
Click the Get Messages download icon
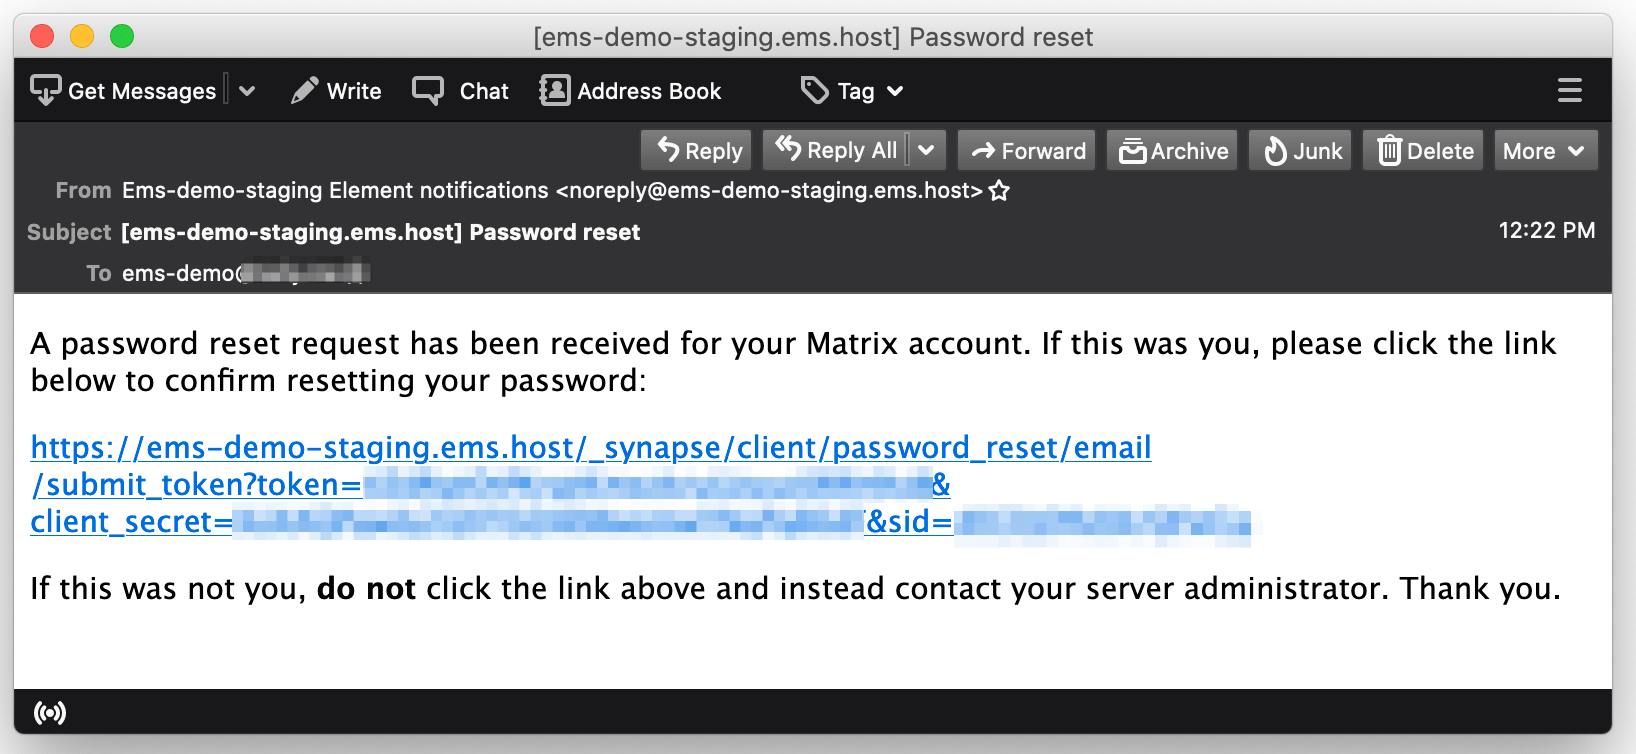tap(46, 90)
